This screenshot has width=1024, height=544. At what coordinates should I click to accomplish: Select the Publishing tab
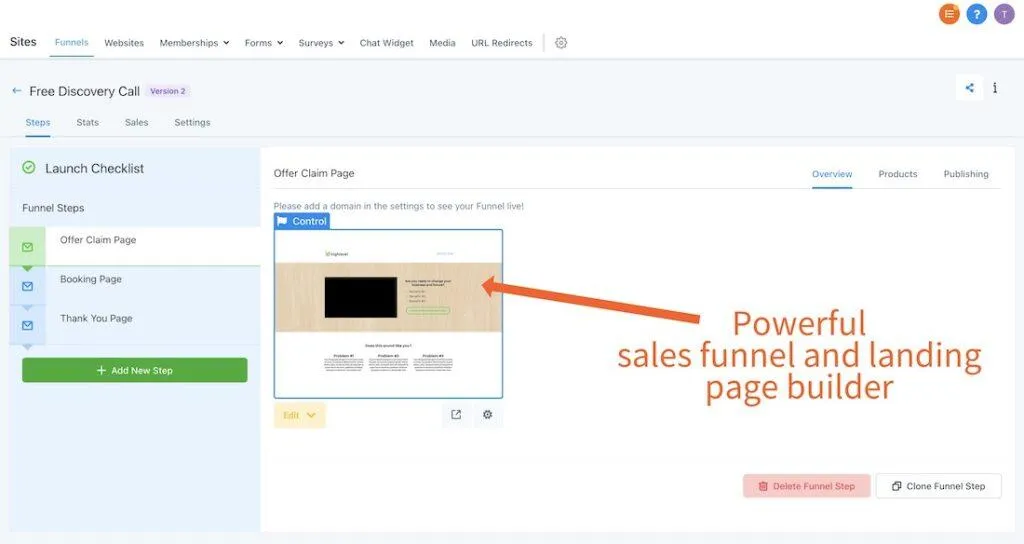[966, 174]
